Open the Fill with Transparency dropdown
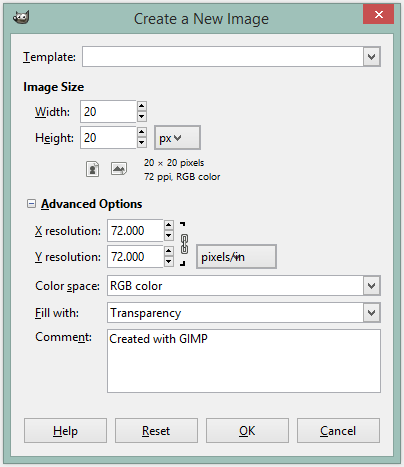The width and height of the screenshot is (404, 467). point(372,313)
